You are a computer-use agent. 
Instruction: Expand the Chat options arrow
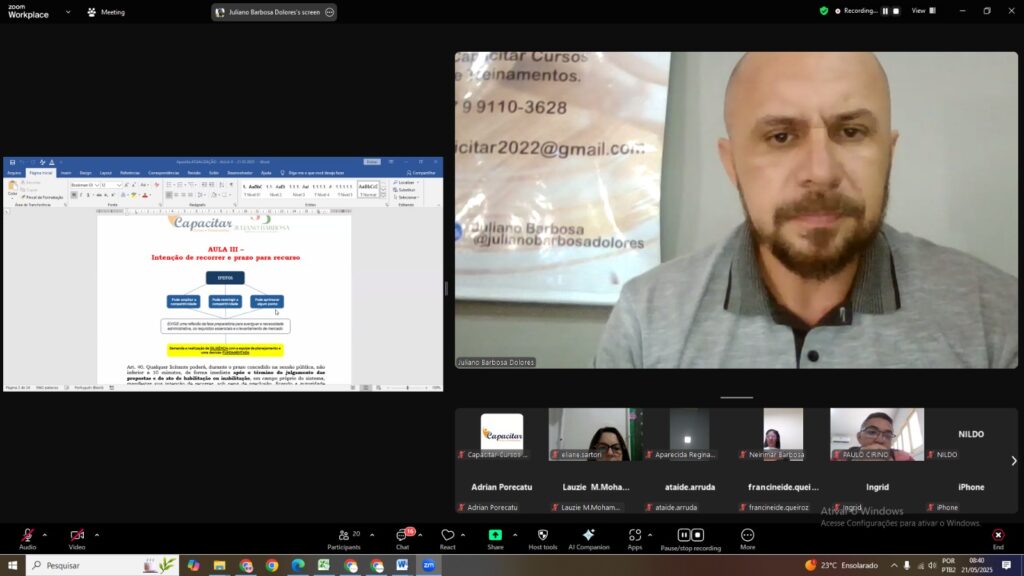pyautogui.click(x=420, y=535)
